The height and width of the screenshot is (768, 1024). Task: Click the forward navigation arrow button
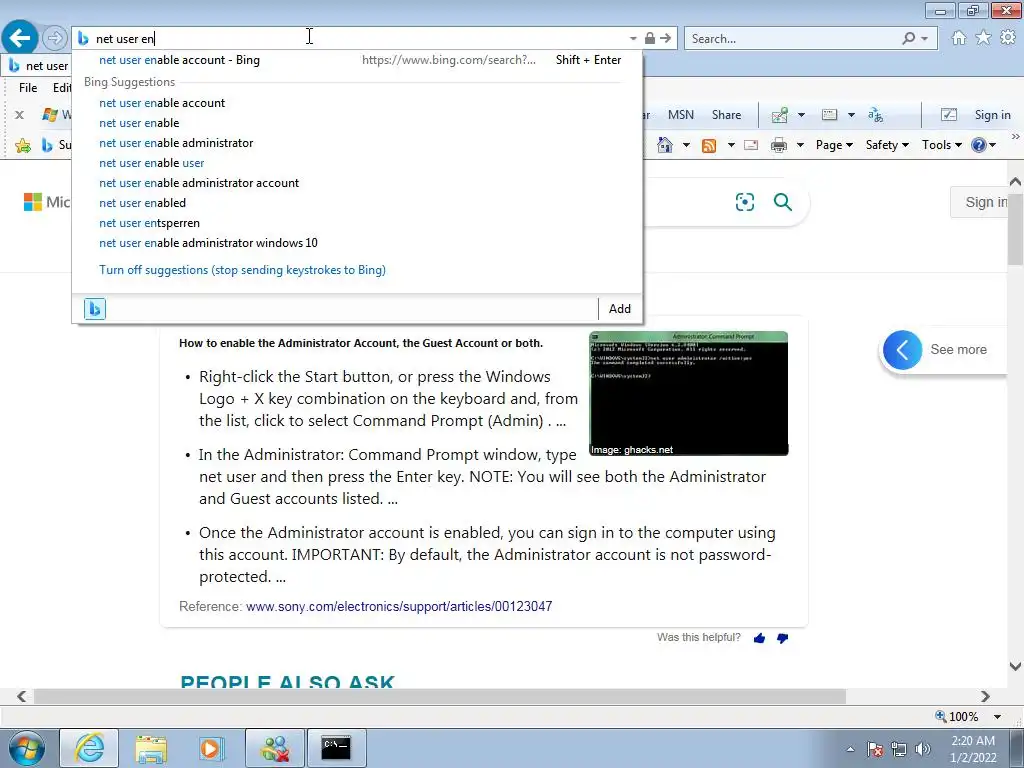click(55, 38)
